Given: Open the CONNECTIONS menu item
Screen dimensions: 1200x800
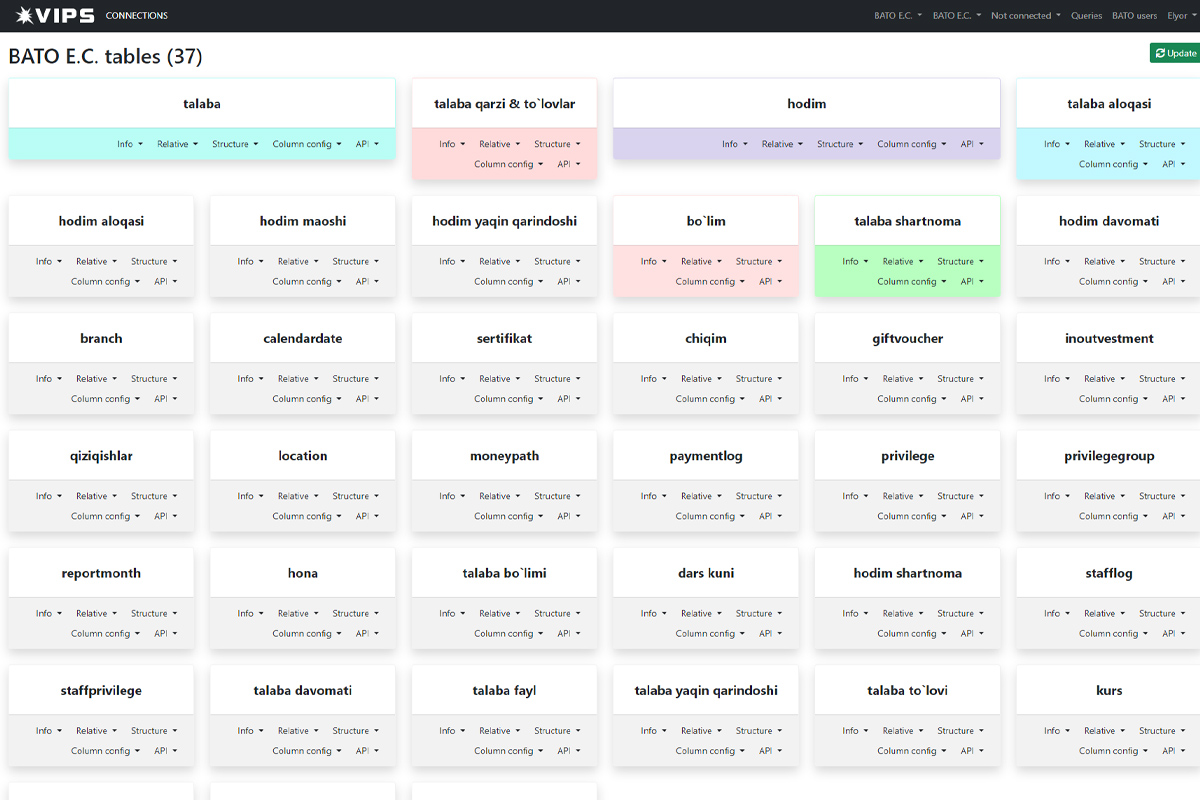Looking at the screenshot, I should click(136, 16).
